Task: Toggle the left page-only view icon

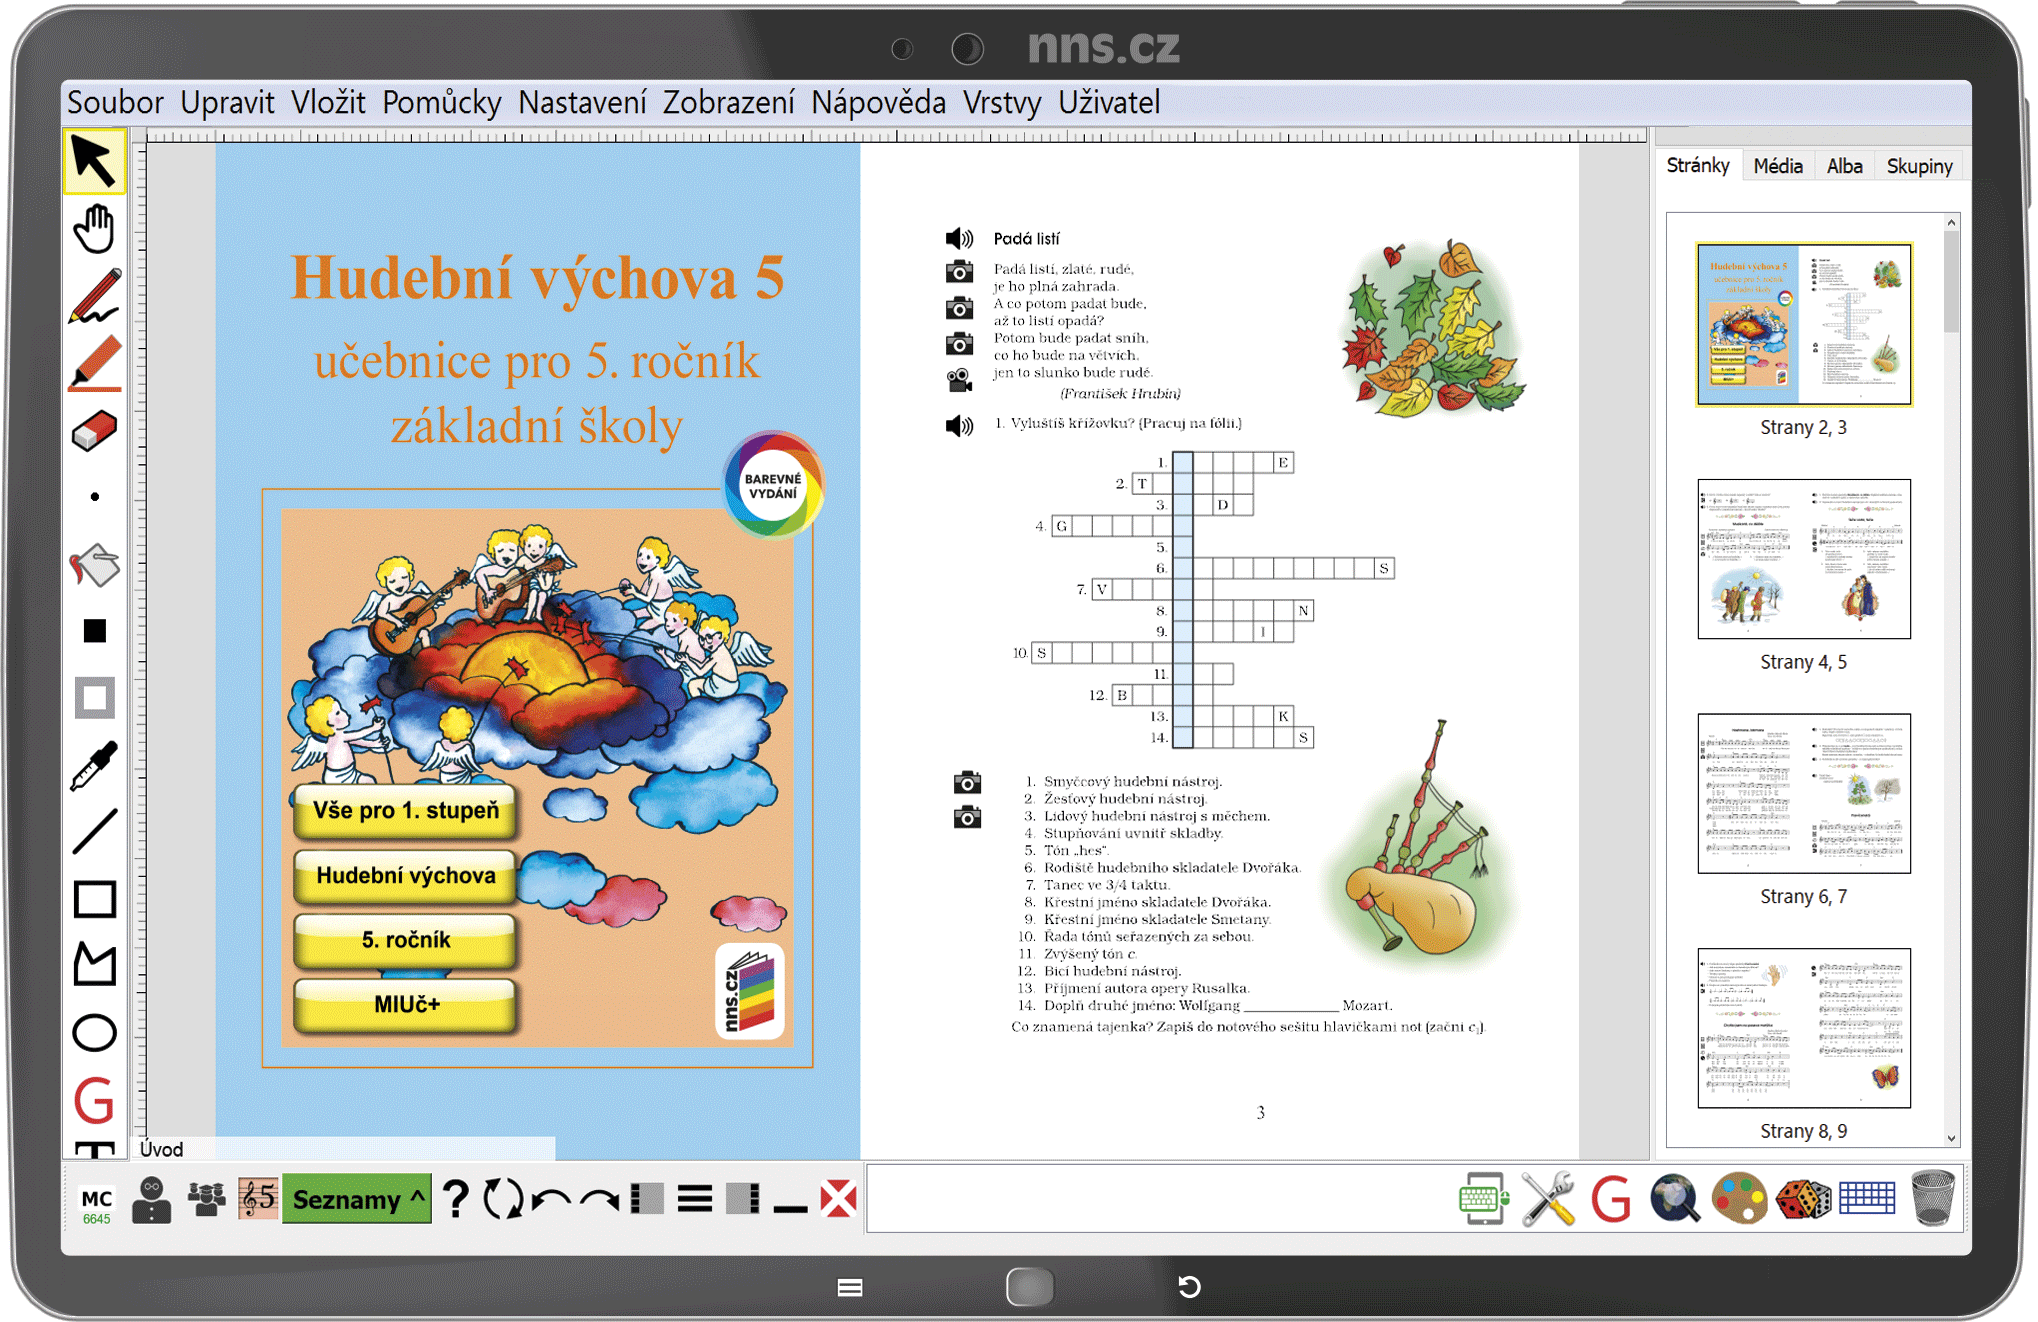Action: 648,1198
